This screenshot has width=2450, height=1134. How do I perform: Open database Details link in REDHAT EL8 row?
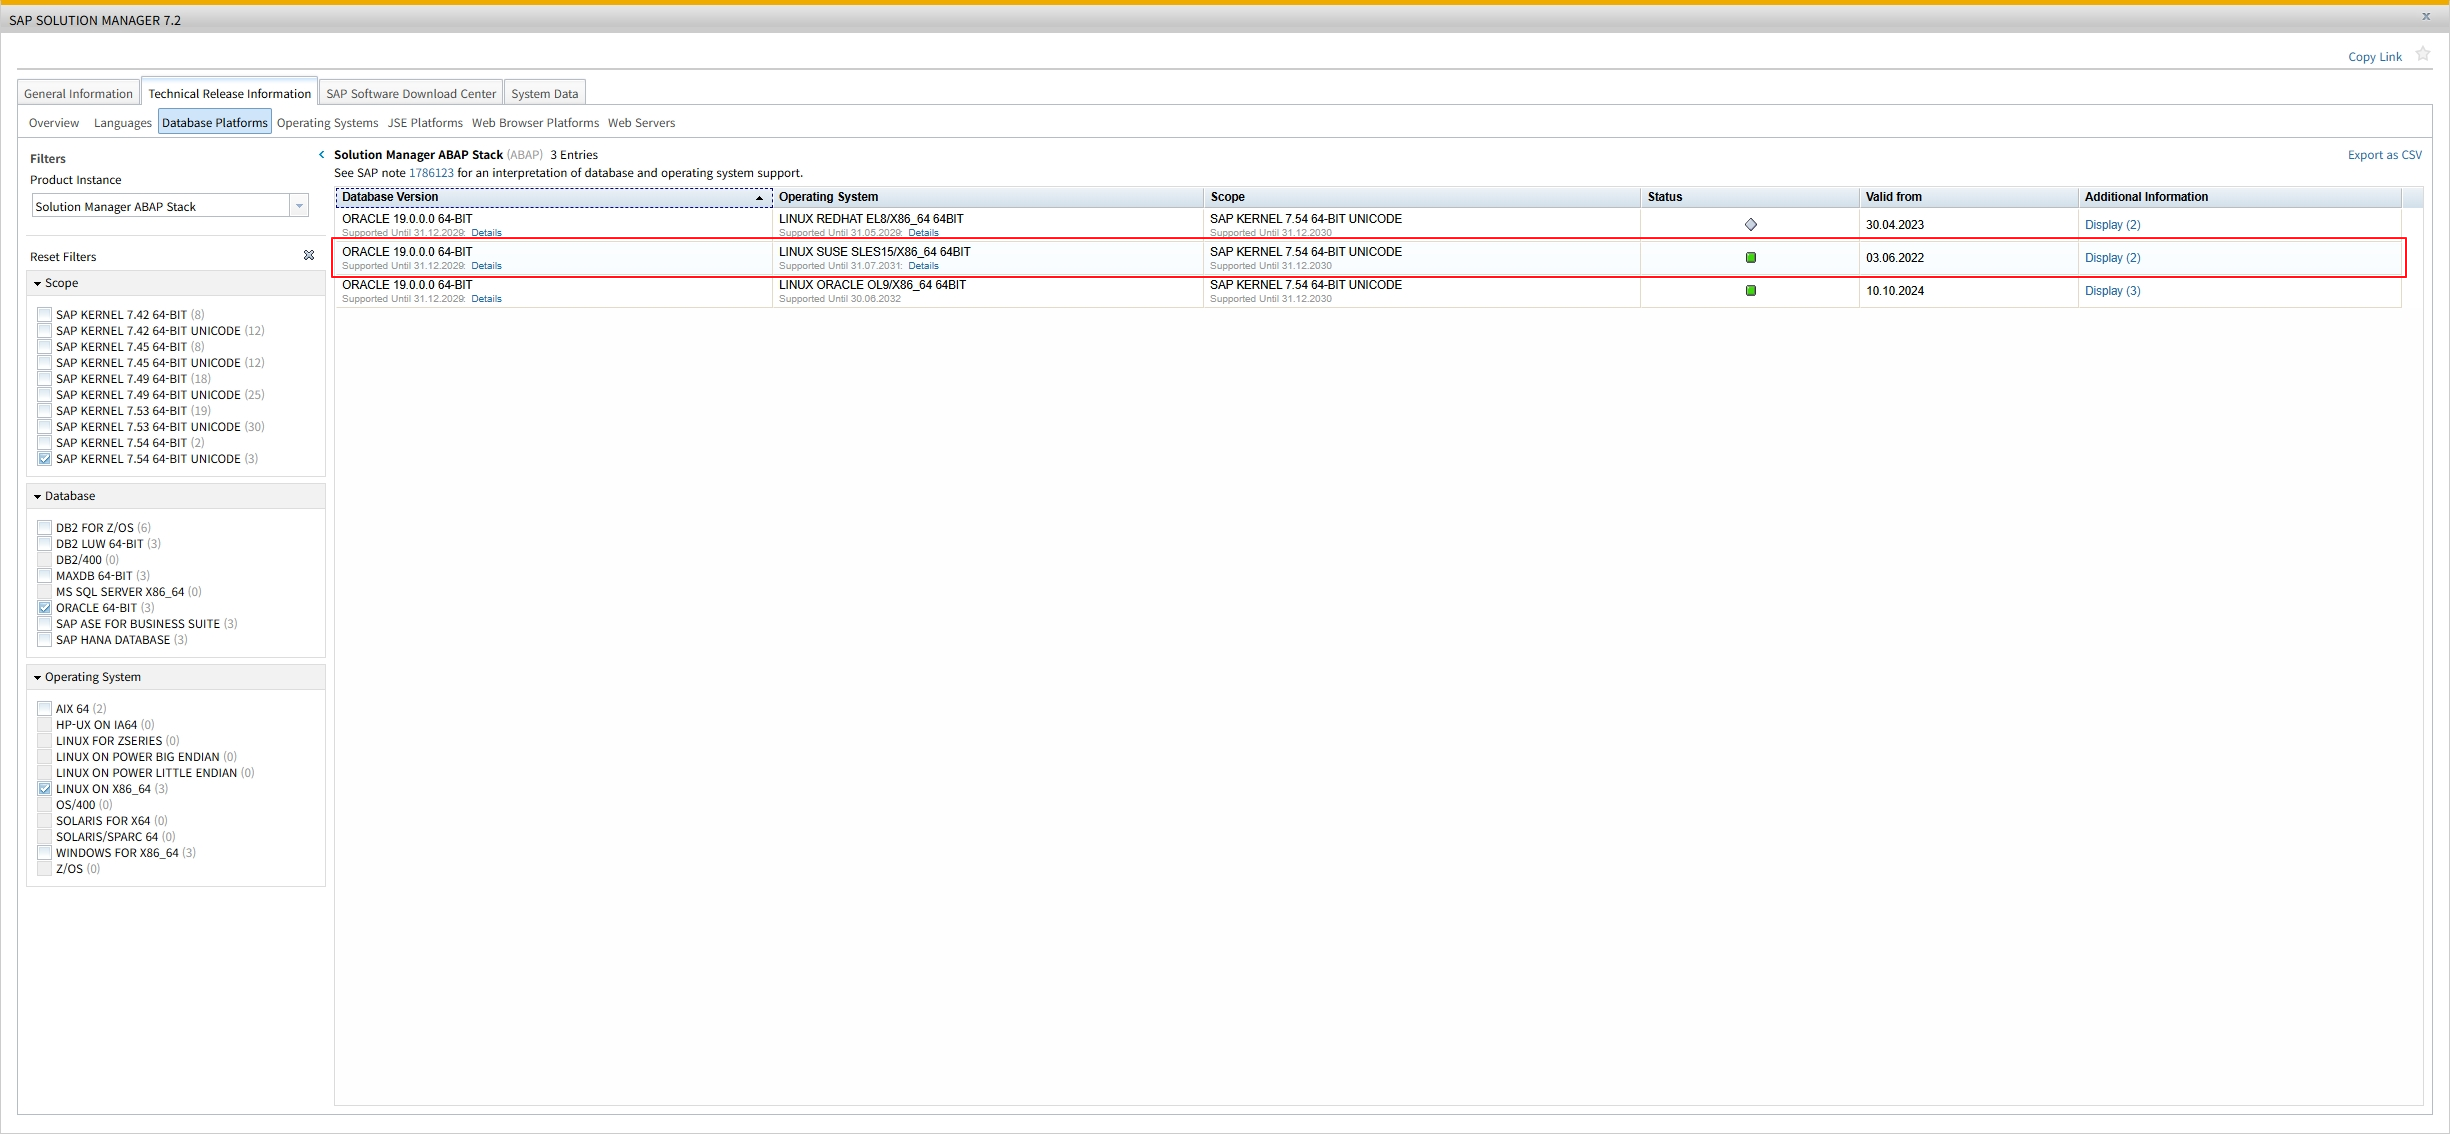pyautogui.click(x=486, y=233)
